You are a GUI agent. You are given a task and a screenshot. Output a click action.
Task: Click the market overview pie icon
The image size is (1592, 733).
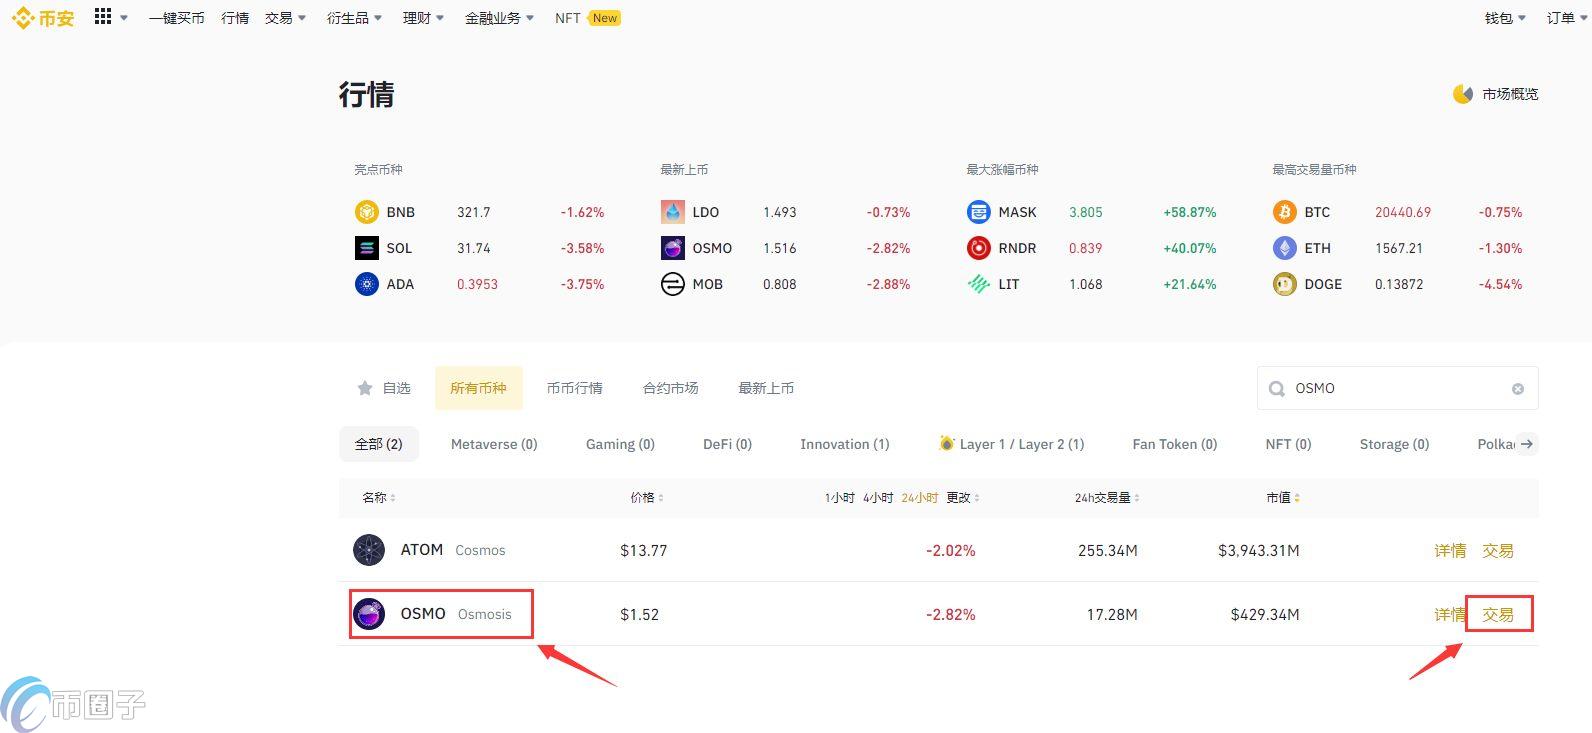[x=1463, y=94]
